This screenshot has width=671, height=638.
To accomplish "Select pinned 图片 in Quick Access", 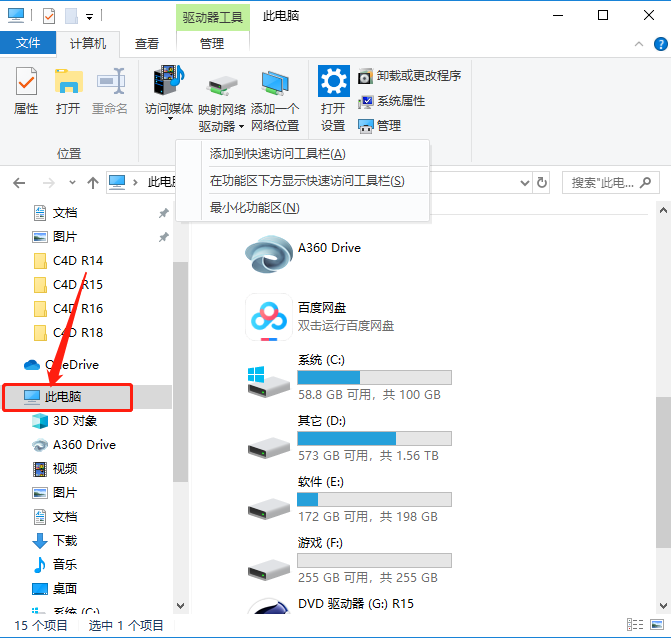I will coord(65,237).
